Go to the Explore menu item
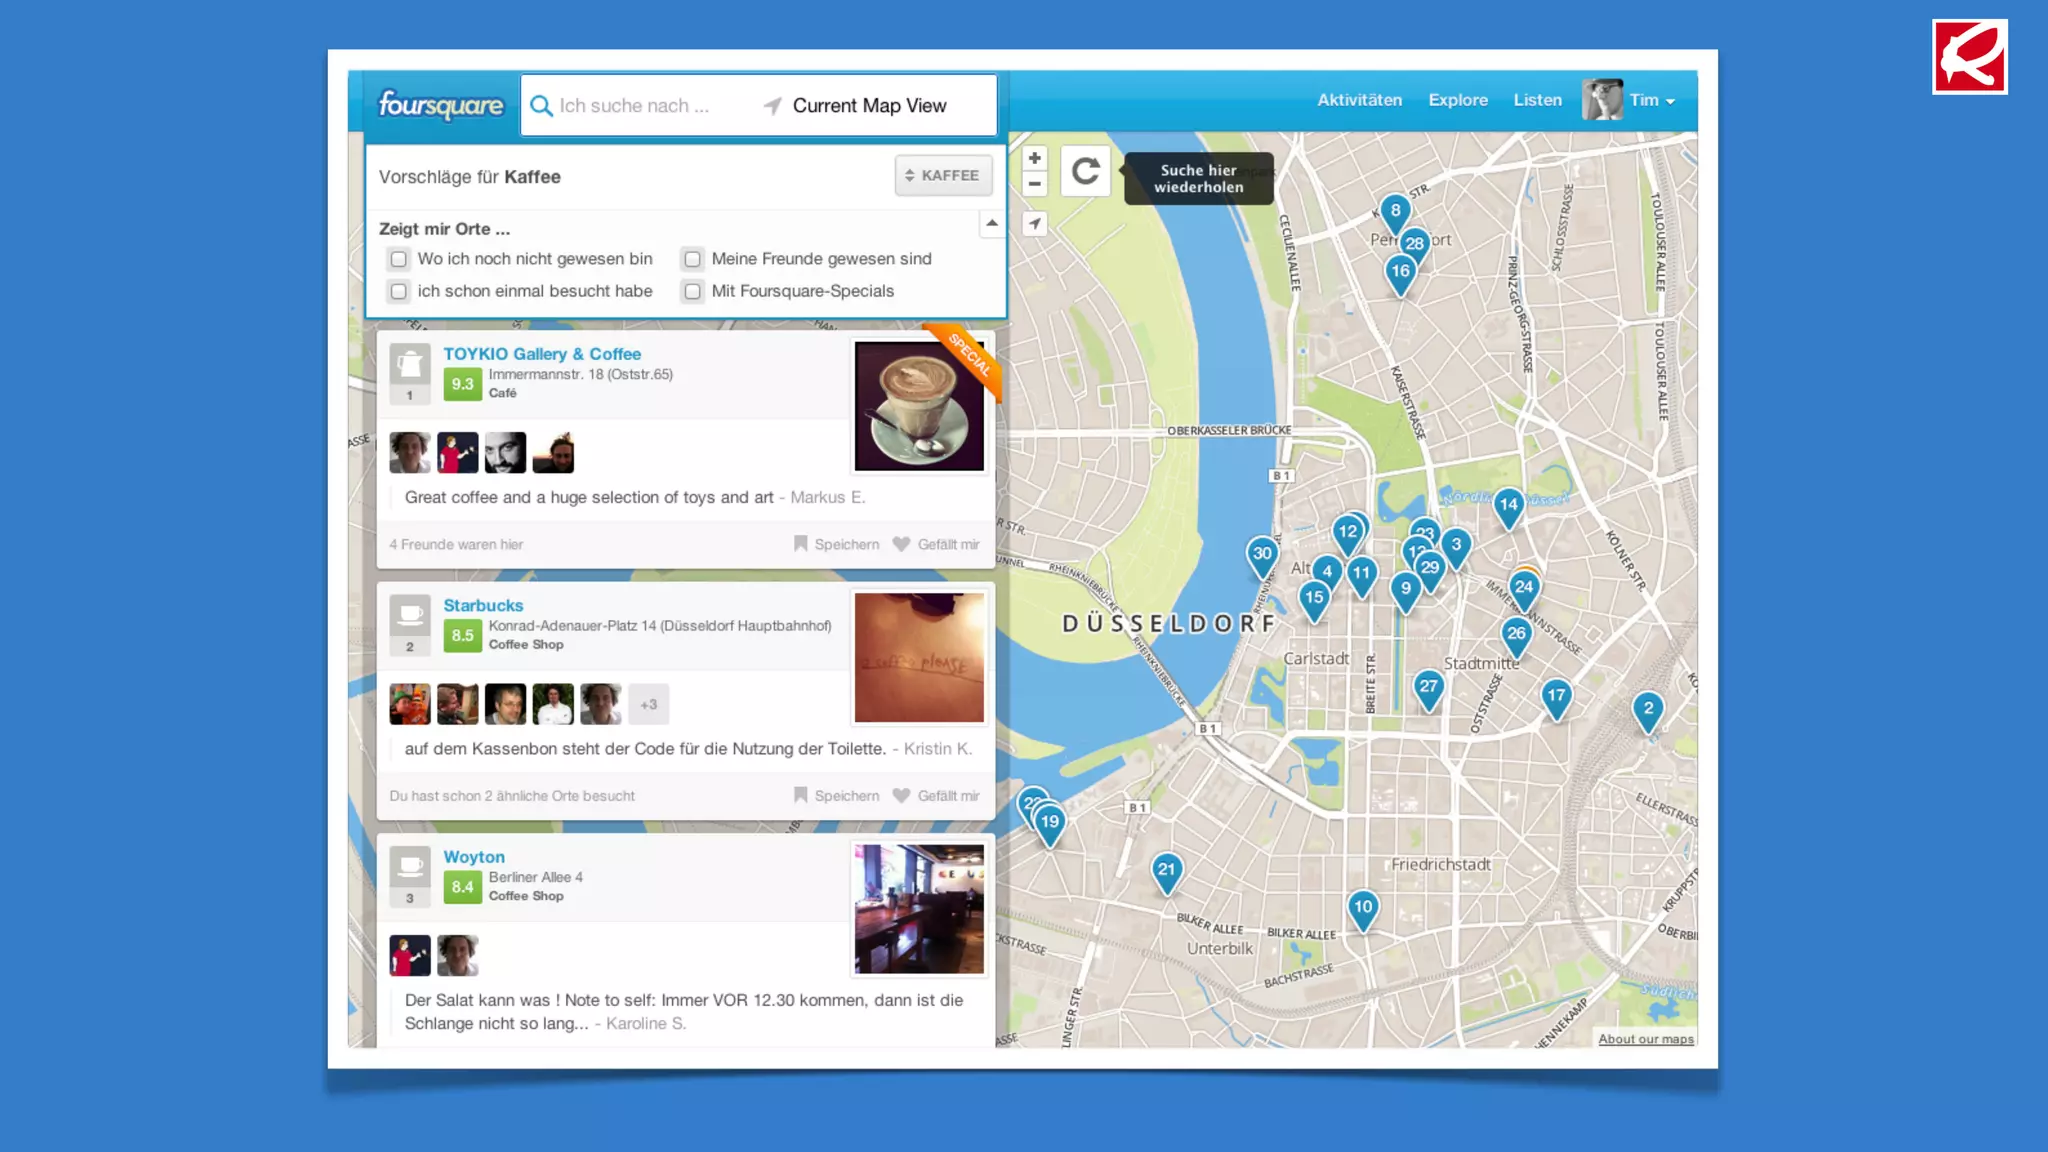 [x=1457, y=100]
